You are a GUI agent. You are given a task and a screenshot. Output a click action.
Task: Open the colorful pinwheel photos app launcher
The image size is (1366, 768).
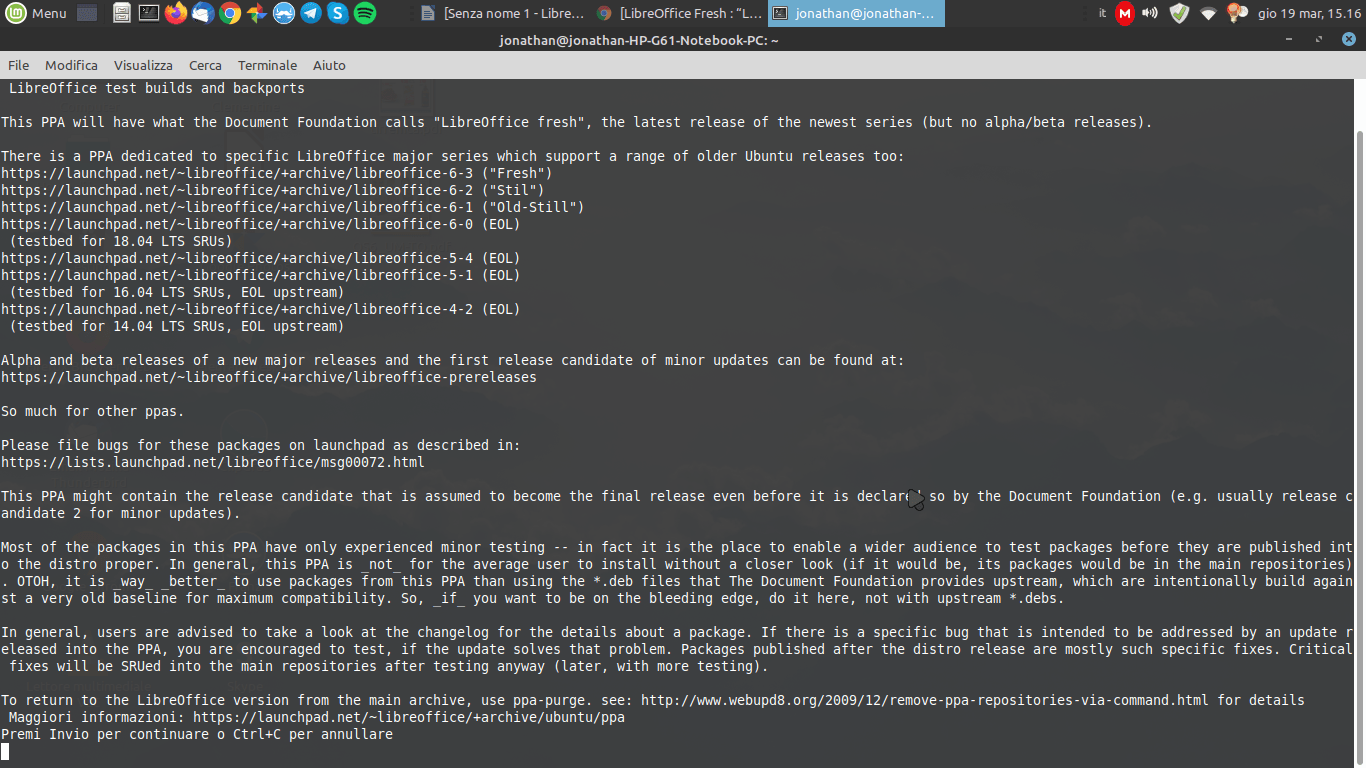coord(256,13)
